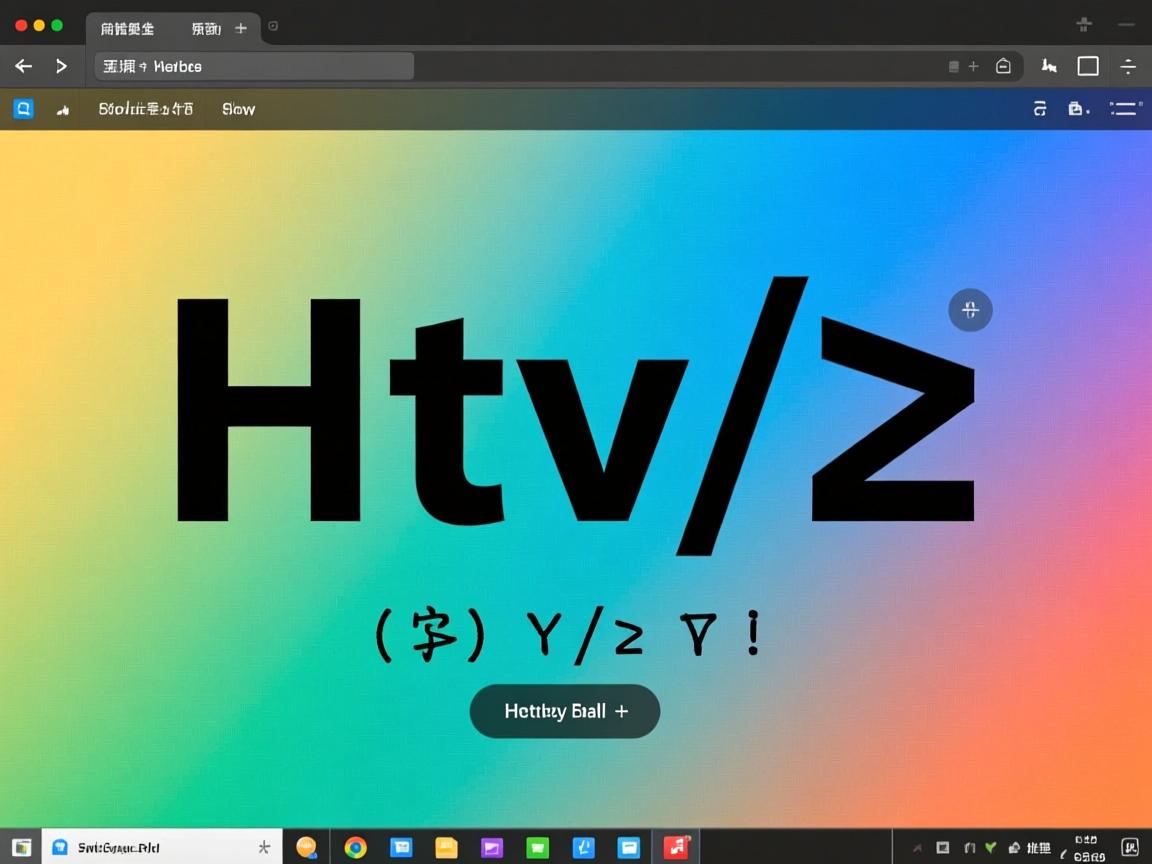Open the list icon at the toolbar's right end
Viewport: 1152px width, 864px height.
coord(1125,108)
